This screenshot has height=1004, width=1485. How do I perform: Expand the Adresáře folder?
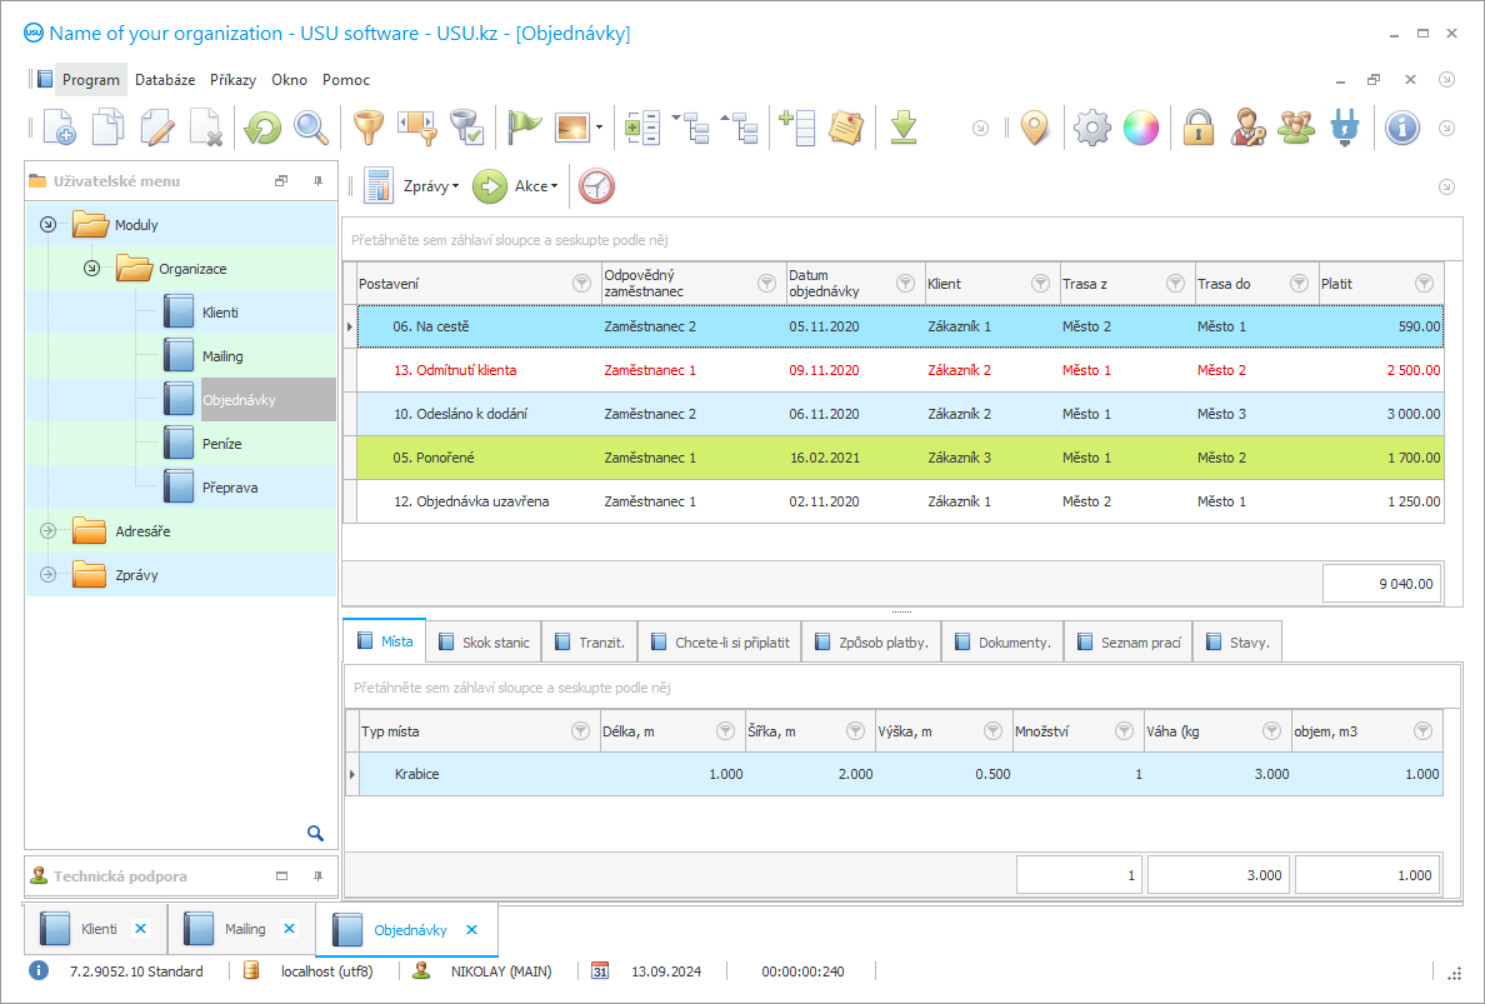[x=48, y=531]
